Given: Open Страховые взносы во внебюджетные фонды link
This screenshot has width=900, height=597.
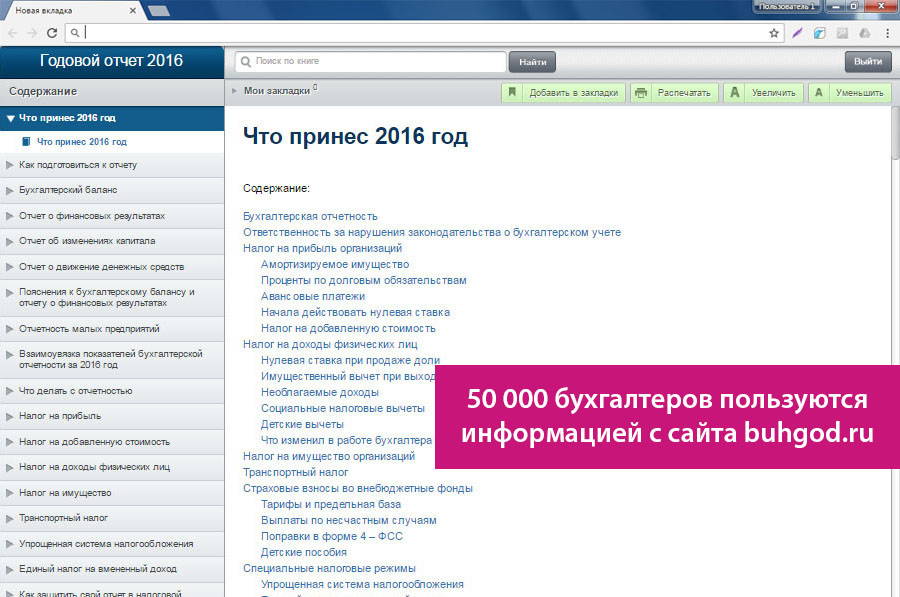Looking at the screenshot, I should coord(358,489).
